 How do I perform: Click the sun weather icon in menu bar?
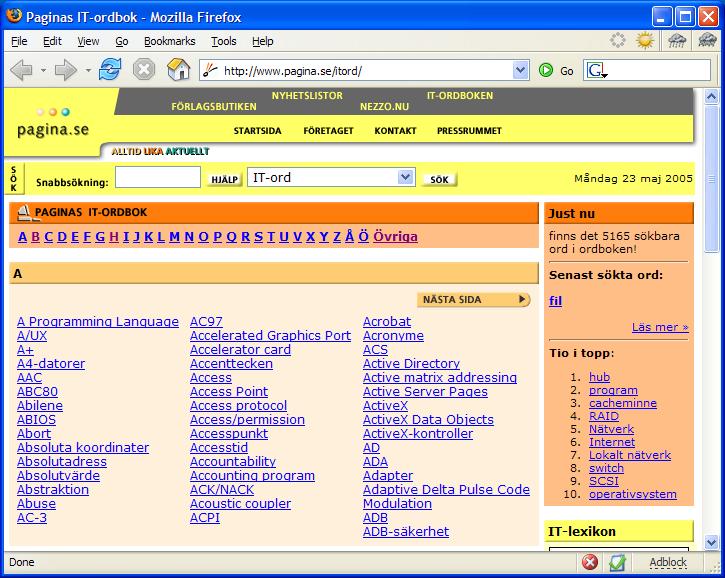[645, 41]
